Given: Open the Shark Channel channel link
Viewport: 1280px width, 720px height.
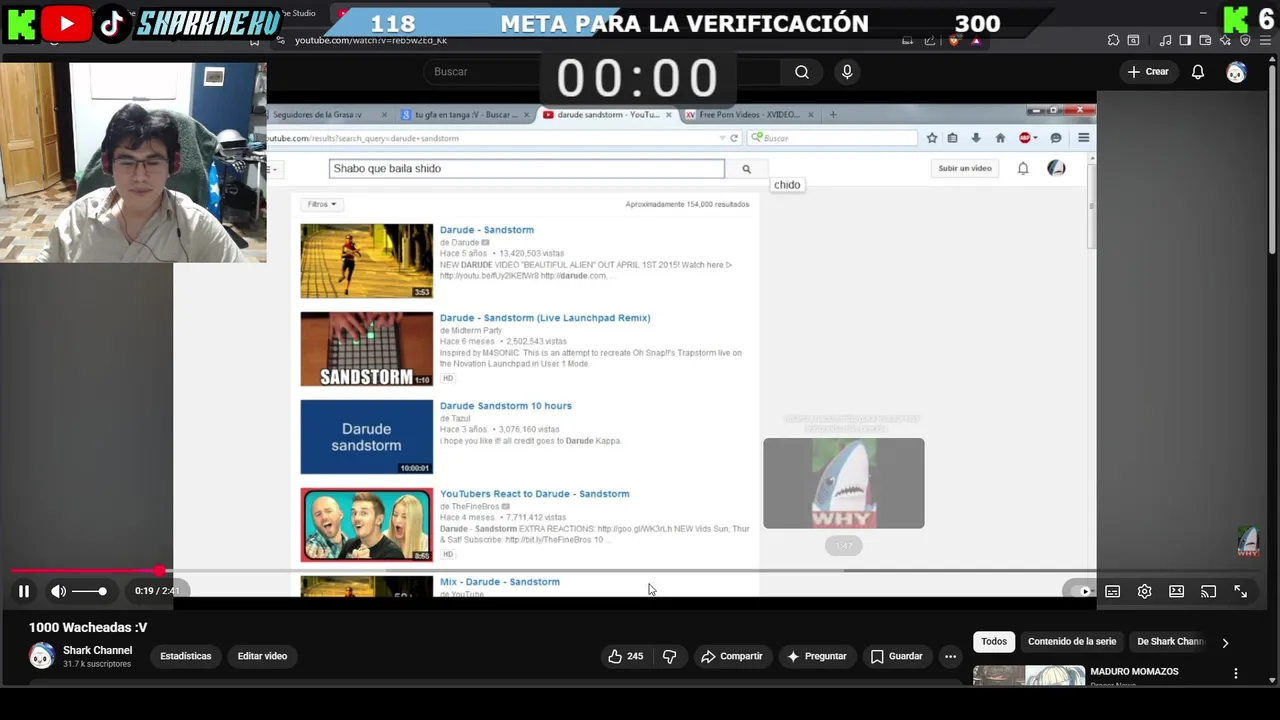Looking at the screenshot, I should click(97, 650).
